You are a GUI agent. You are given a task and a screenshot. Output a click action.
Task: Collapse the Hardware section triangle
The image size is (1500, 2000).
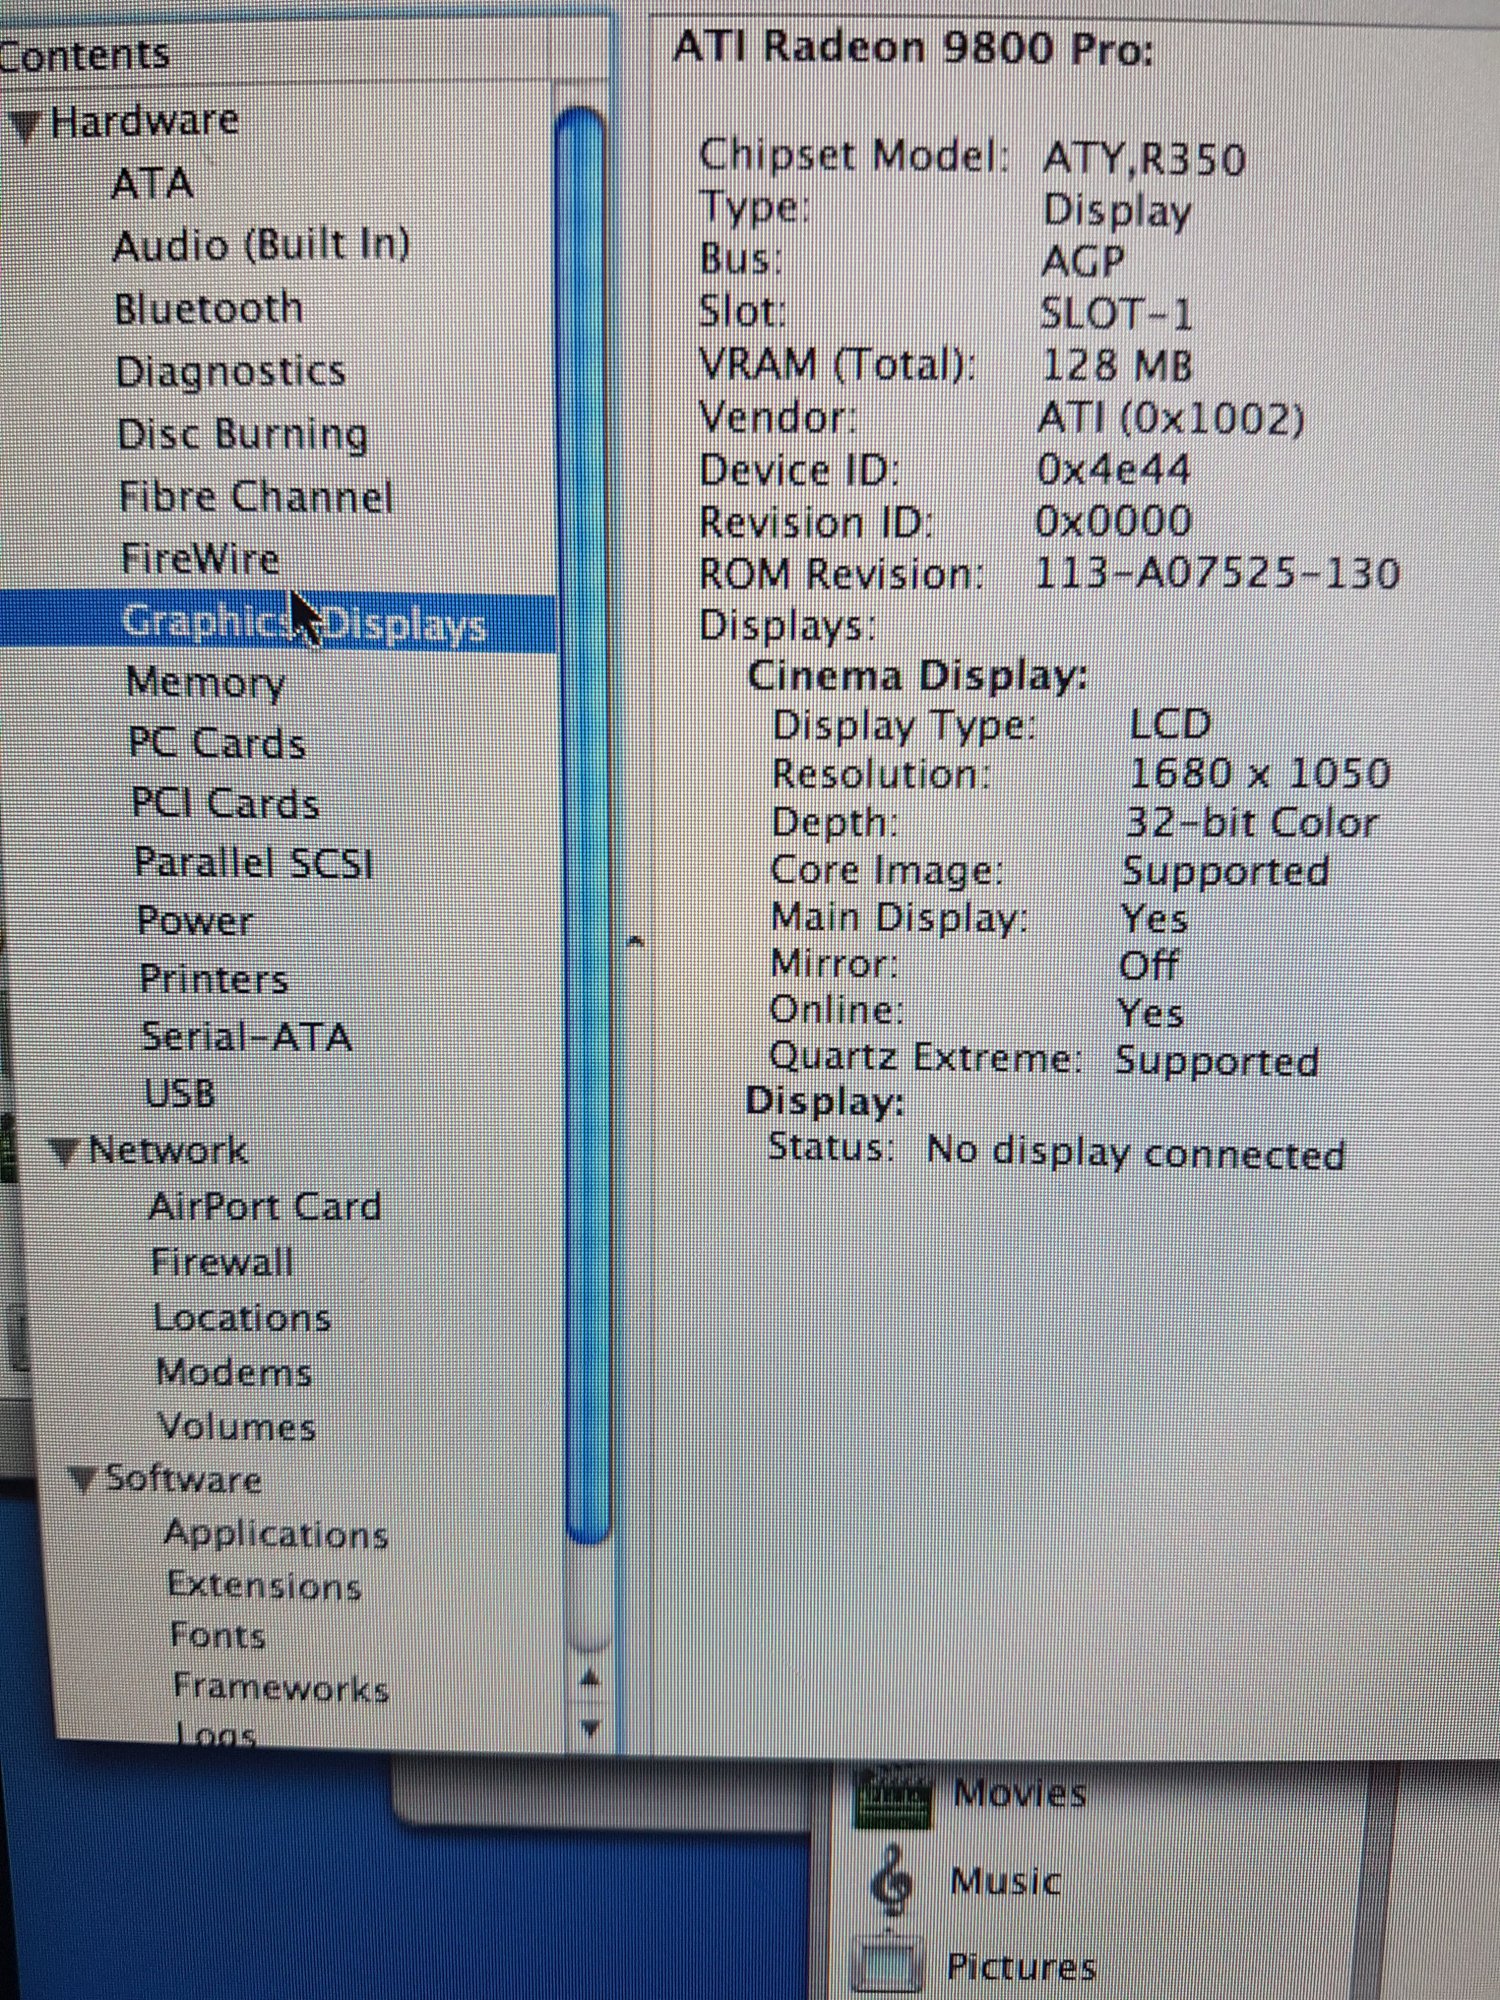pos(24,125)
